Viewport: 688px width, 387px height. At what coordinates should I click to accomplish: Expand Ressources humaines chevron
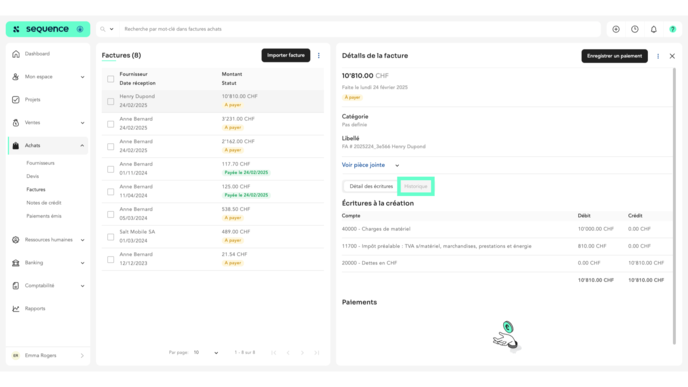82,240
